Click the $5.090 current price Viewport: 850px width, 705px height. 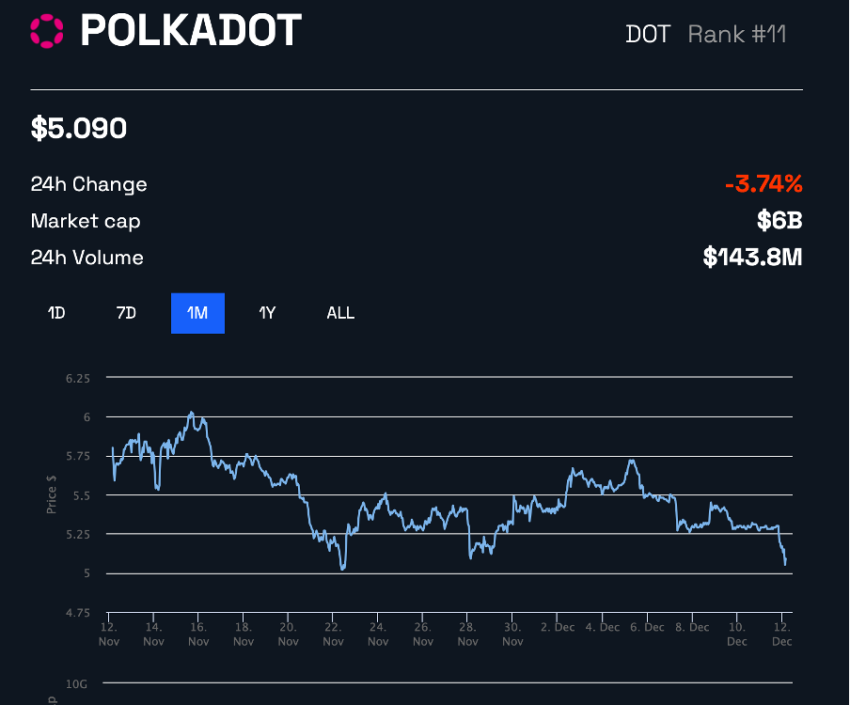79,128
